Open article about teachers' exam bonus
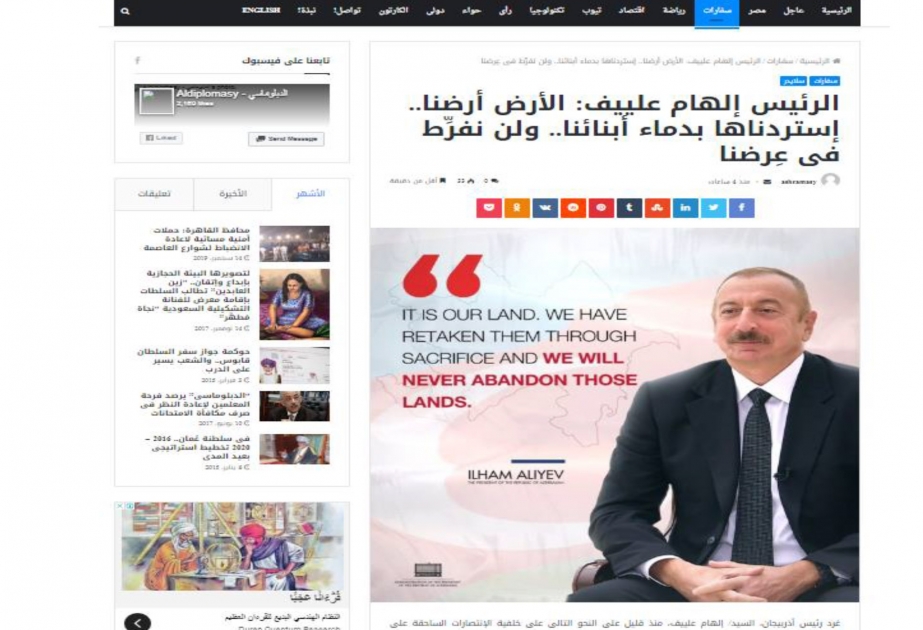The image size is (923, 630). point(195,404)
